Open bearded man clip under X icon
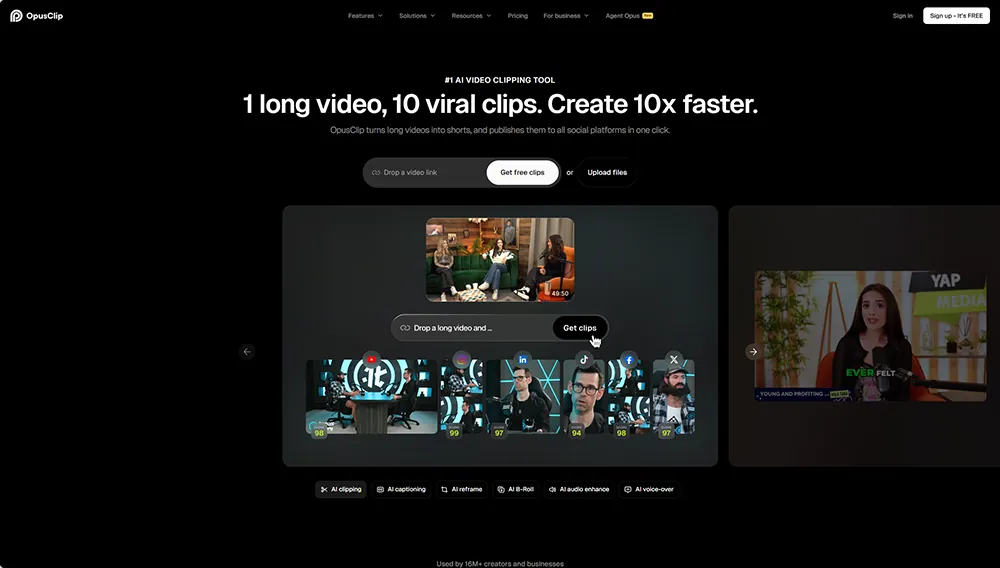The image size is (1000, 568). click(x=673, y=397)
